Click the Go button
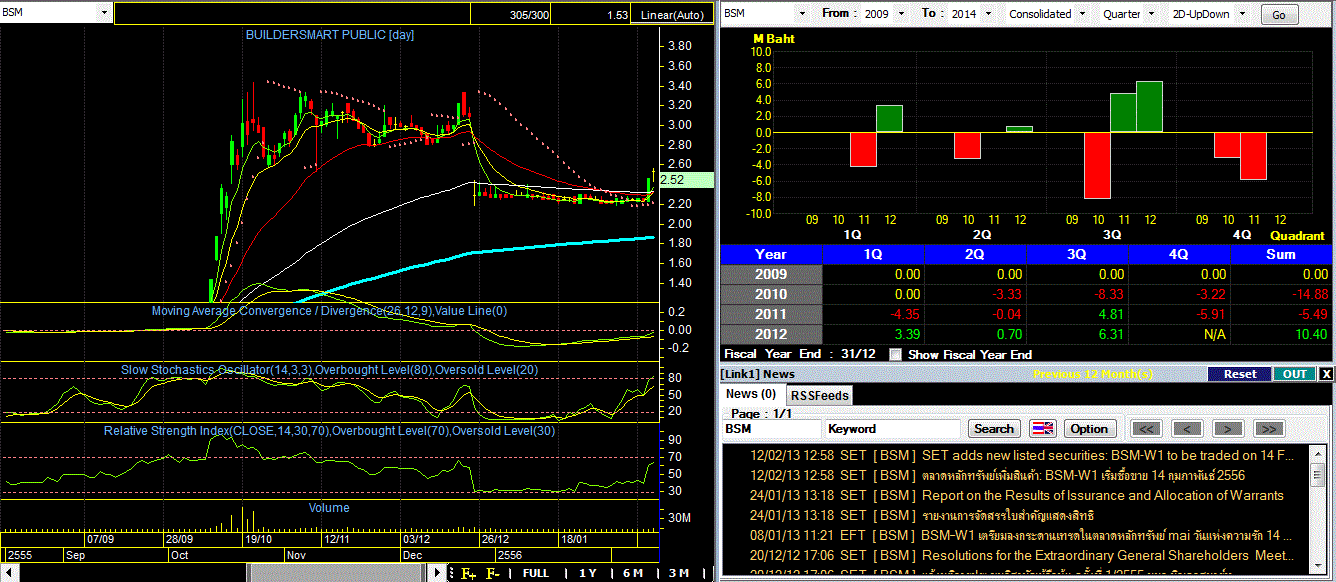Screen dimensions: 1336x582 (1279, 15)
